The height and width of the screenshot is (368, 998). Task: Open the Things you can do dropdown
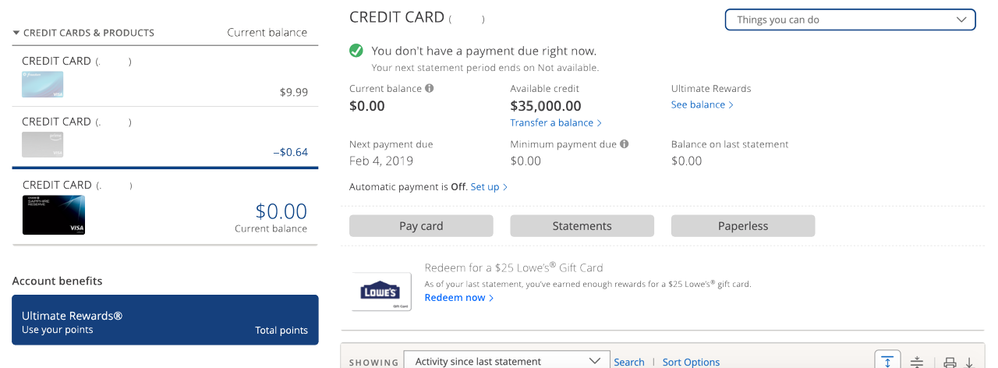pyautogui.click(x=850, y=20)
